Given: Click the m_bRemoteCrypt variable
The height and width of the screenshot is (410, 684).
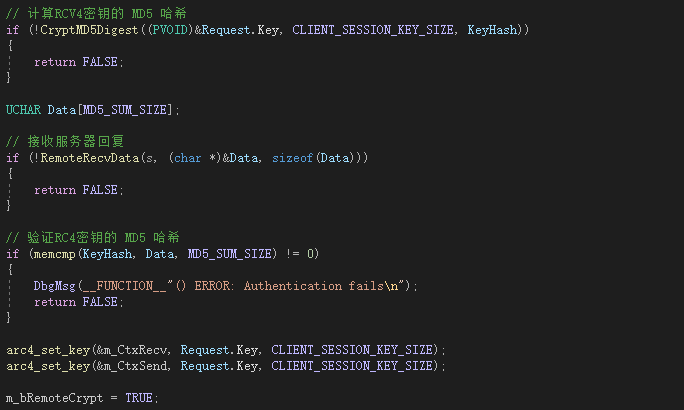Looking at the screenshot, I should tap(55, 398).
